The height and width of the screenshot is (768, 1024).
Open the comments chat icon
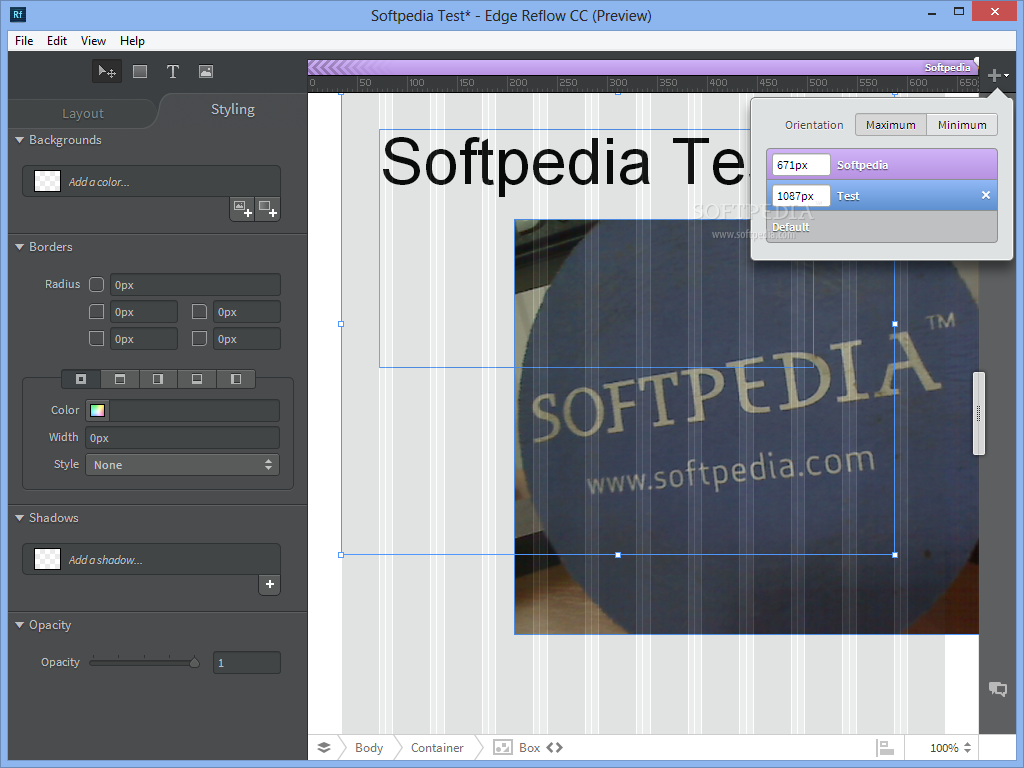click(998, 689)
